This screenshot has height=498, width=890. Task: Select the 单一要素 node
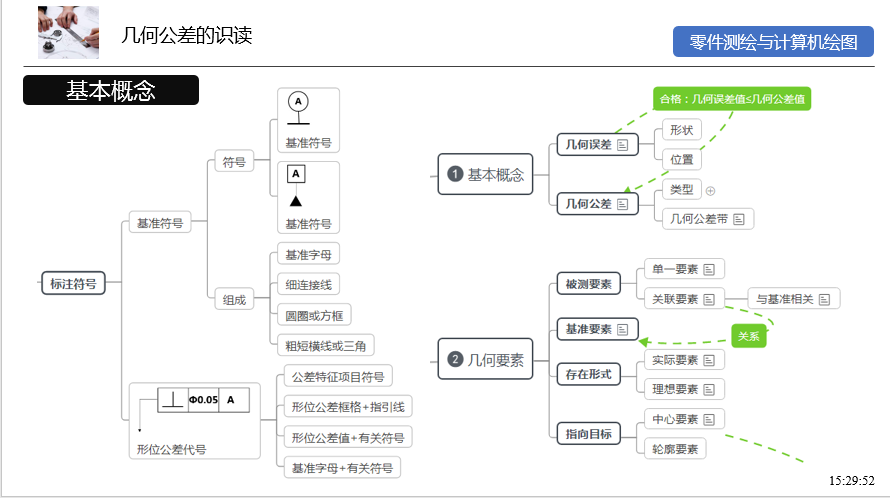click(685, 269)
